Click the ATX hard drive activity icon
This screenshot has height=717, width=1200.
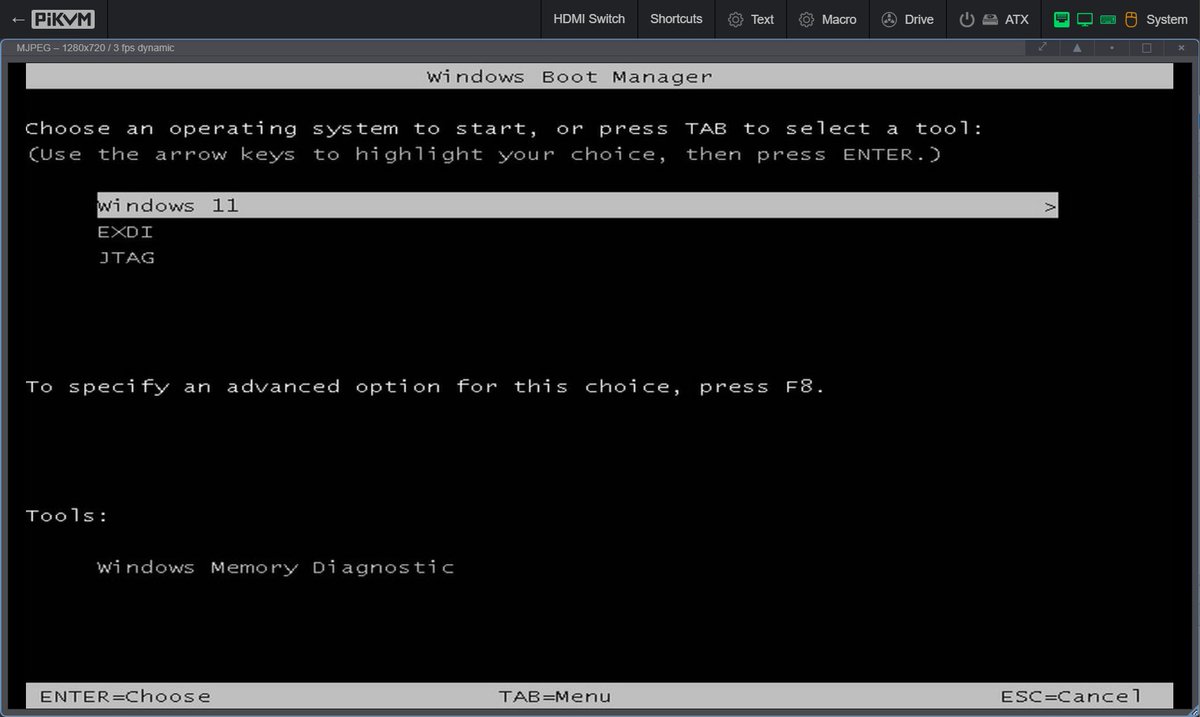click(988, 19)
